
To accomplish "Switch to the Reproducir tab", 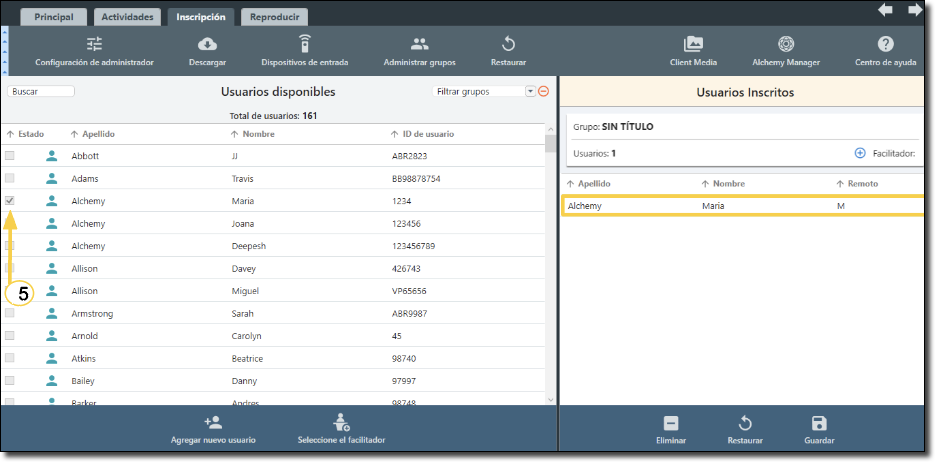I will [274, 17].
